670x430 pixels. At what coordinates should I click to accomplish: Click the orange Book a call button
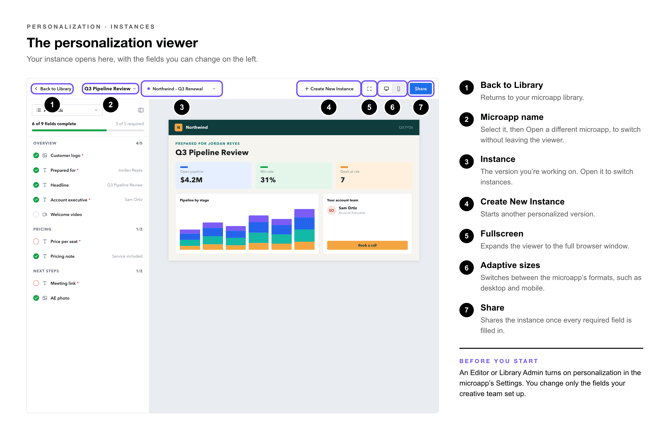tap(367, 245)
